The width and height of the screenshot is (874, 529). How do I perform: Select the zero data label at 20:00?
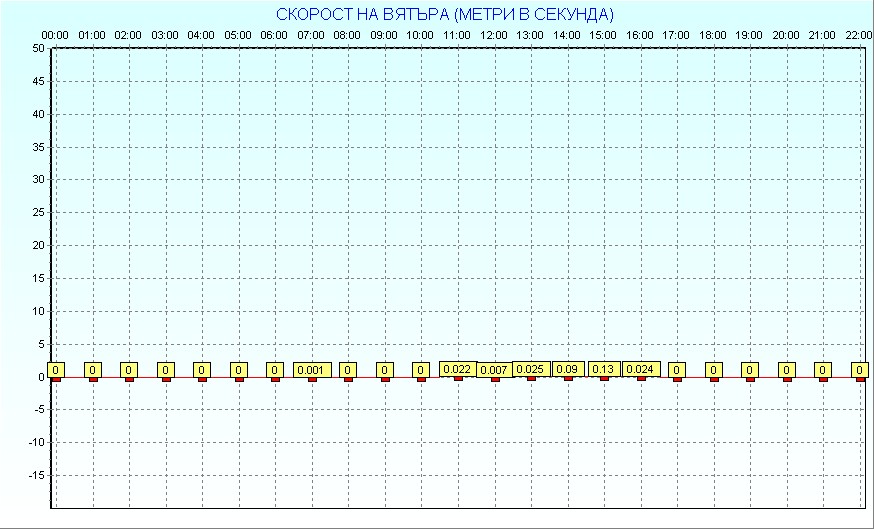pyautogui.click(x=786, y=370)
